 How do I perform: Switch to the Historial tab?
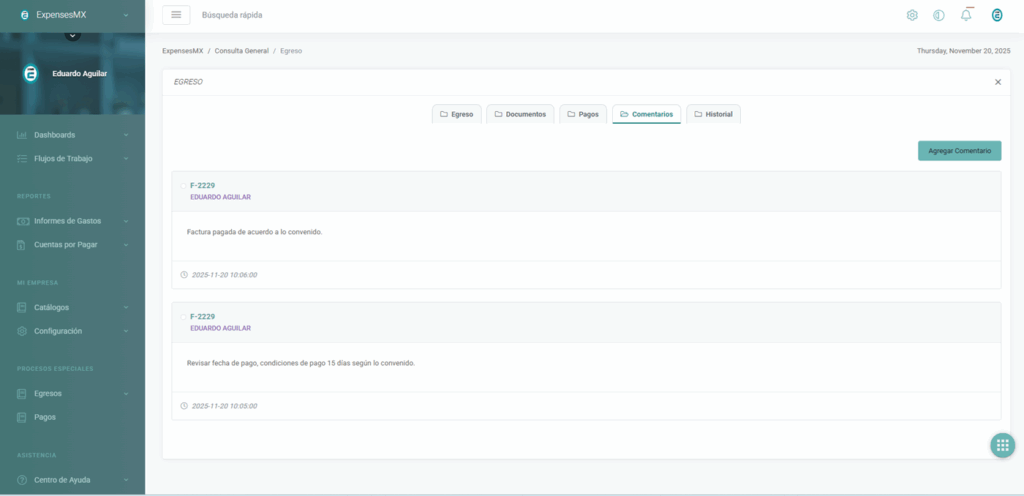(713, 114)
